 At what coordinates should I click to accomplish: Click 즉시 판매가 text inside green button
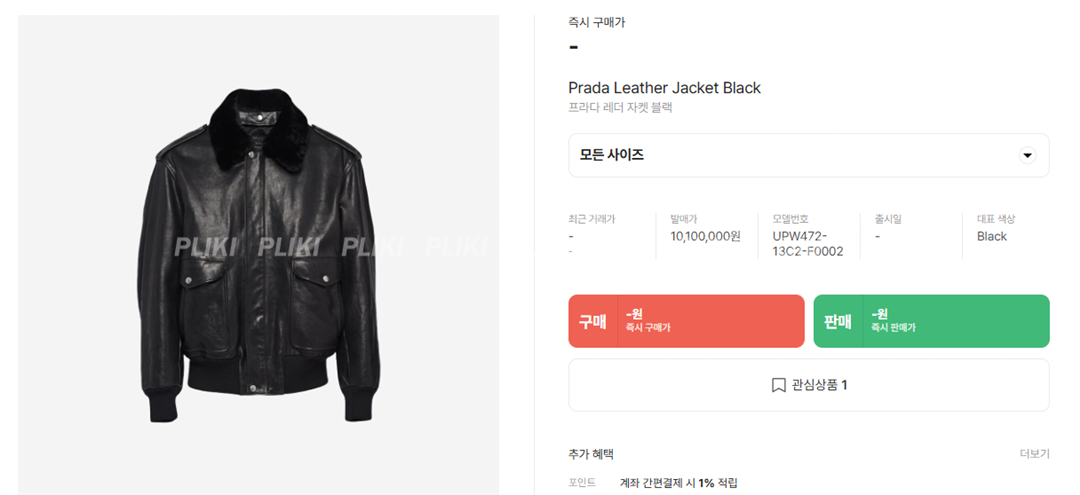(893, 328)
